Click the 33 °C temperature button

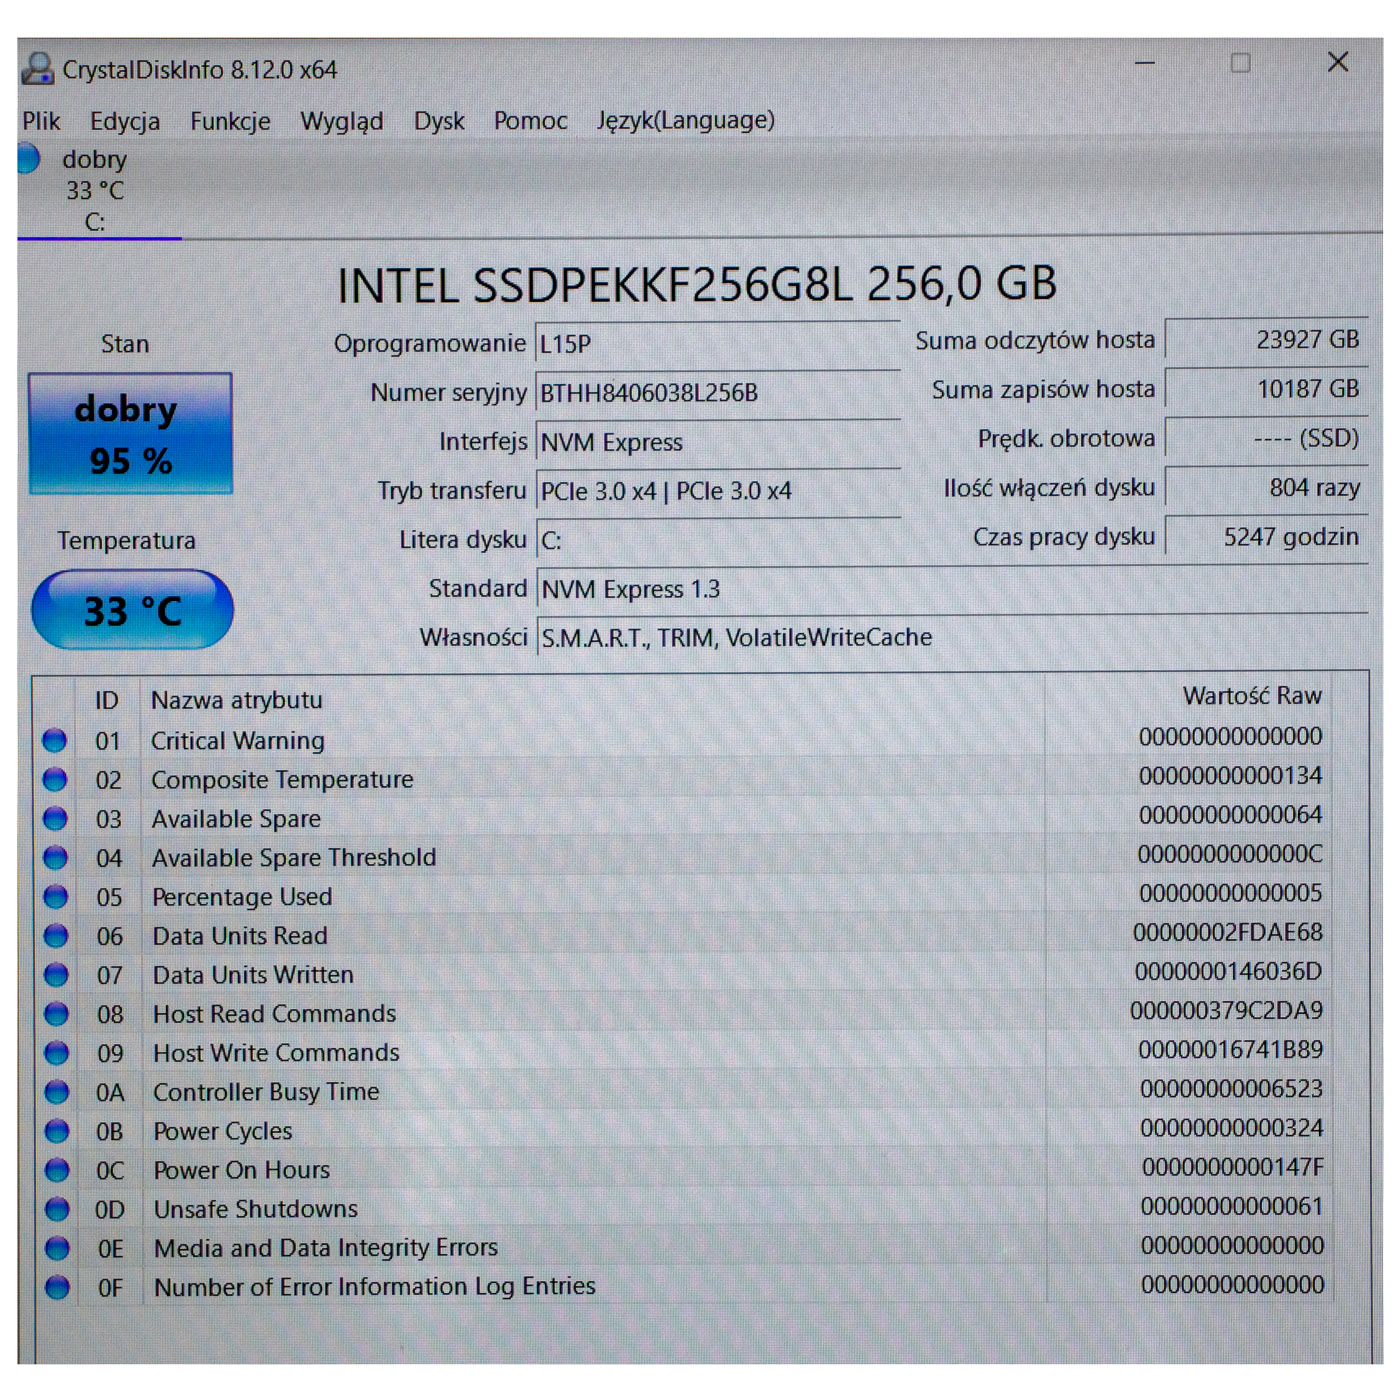(132, 610)
